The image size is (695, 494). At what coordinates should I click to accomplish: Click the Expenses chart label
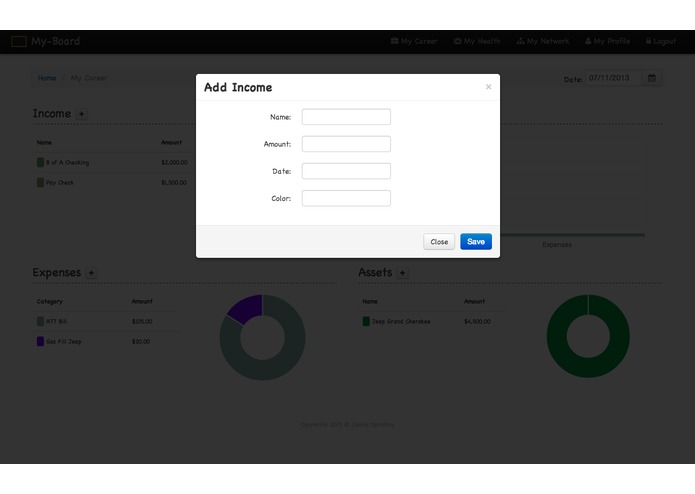coord(557,245)
